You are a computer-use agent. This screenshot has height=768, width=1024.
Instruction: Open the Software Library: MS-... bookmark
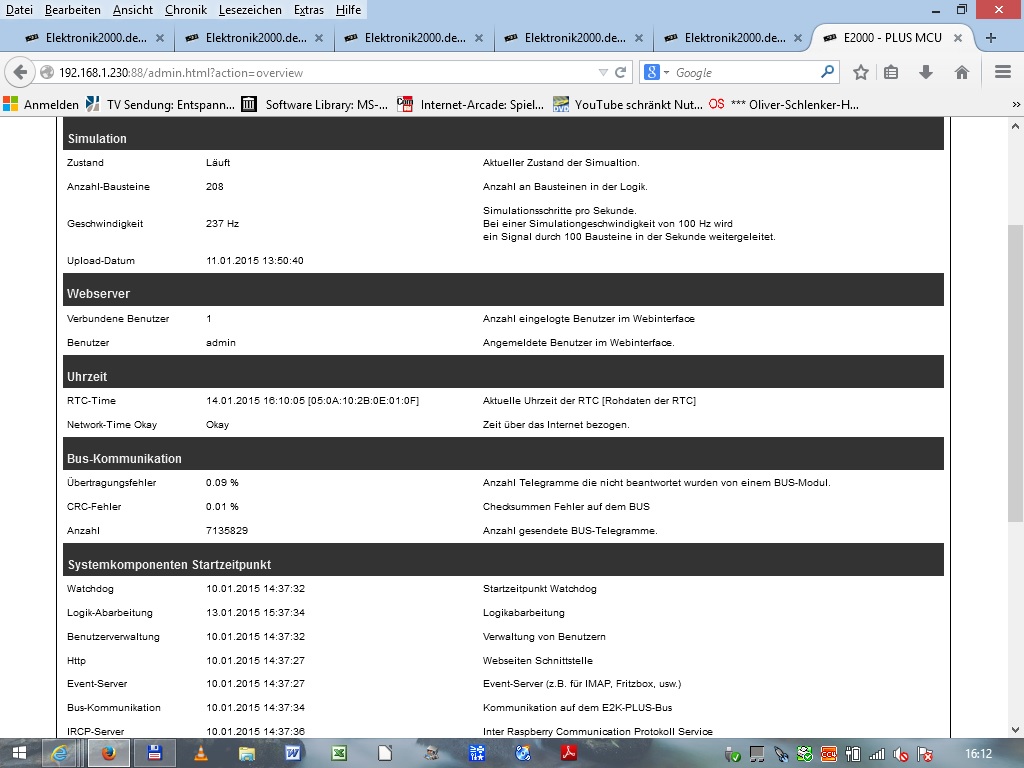[x=314, y=104]
